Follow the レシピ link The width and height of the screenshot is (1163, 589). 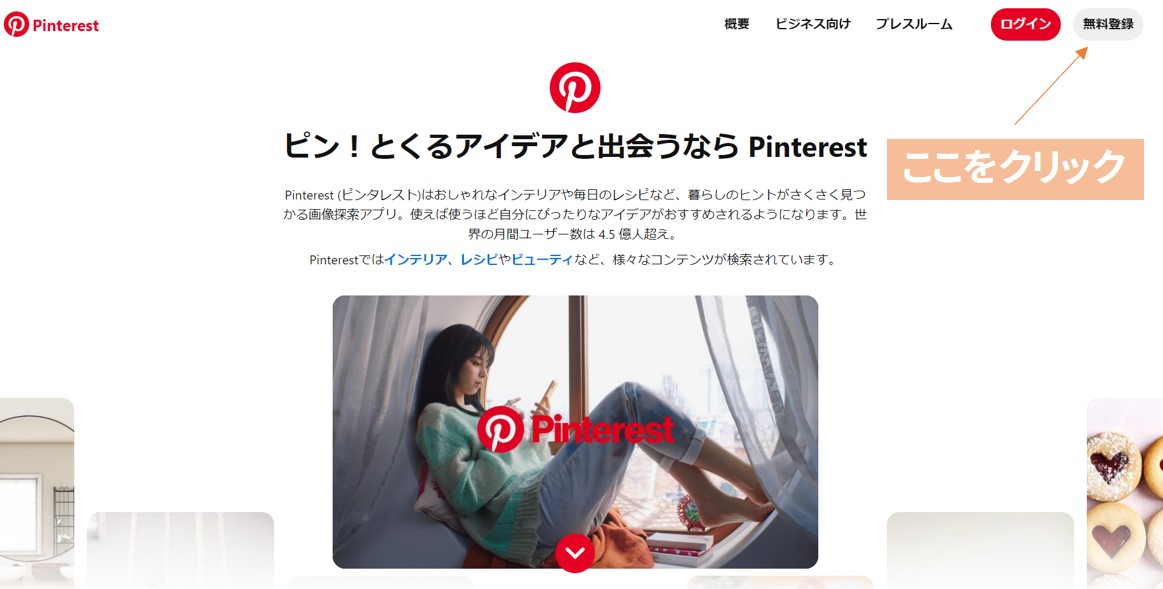tap(479, 260)
